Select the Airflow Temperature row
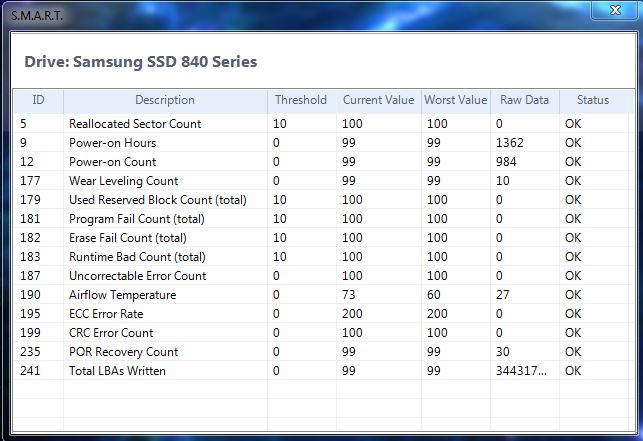 pos(322,295)
